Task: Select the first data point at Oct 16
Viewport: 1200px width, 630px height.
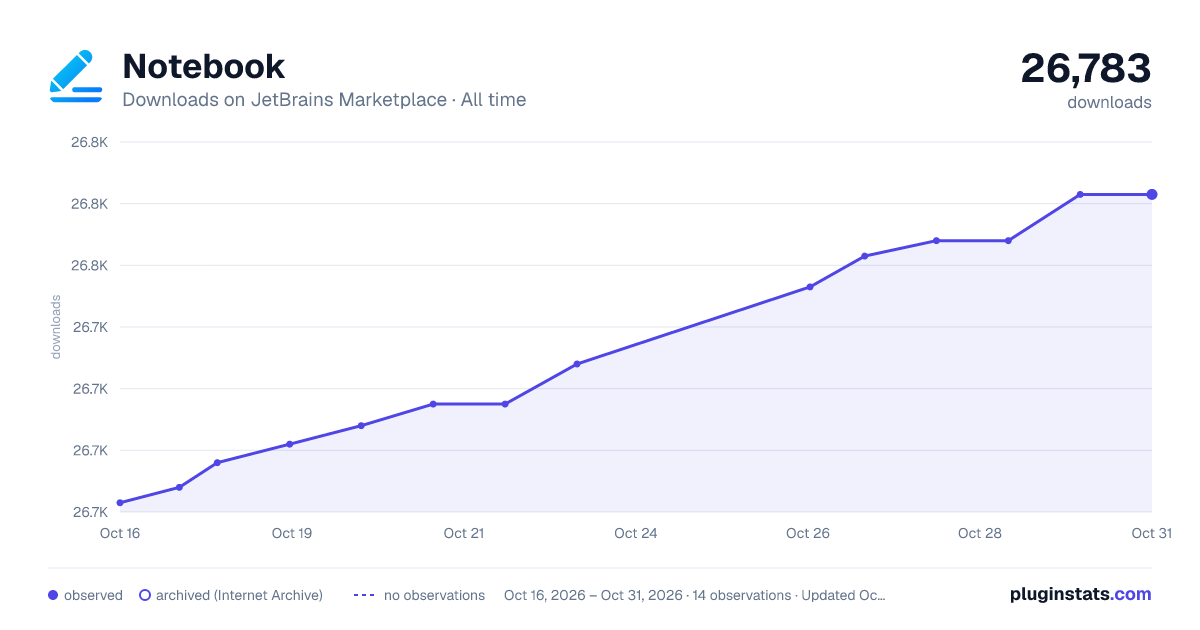Action: 120,503
